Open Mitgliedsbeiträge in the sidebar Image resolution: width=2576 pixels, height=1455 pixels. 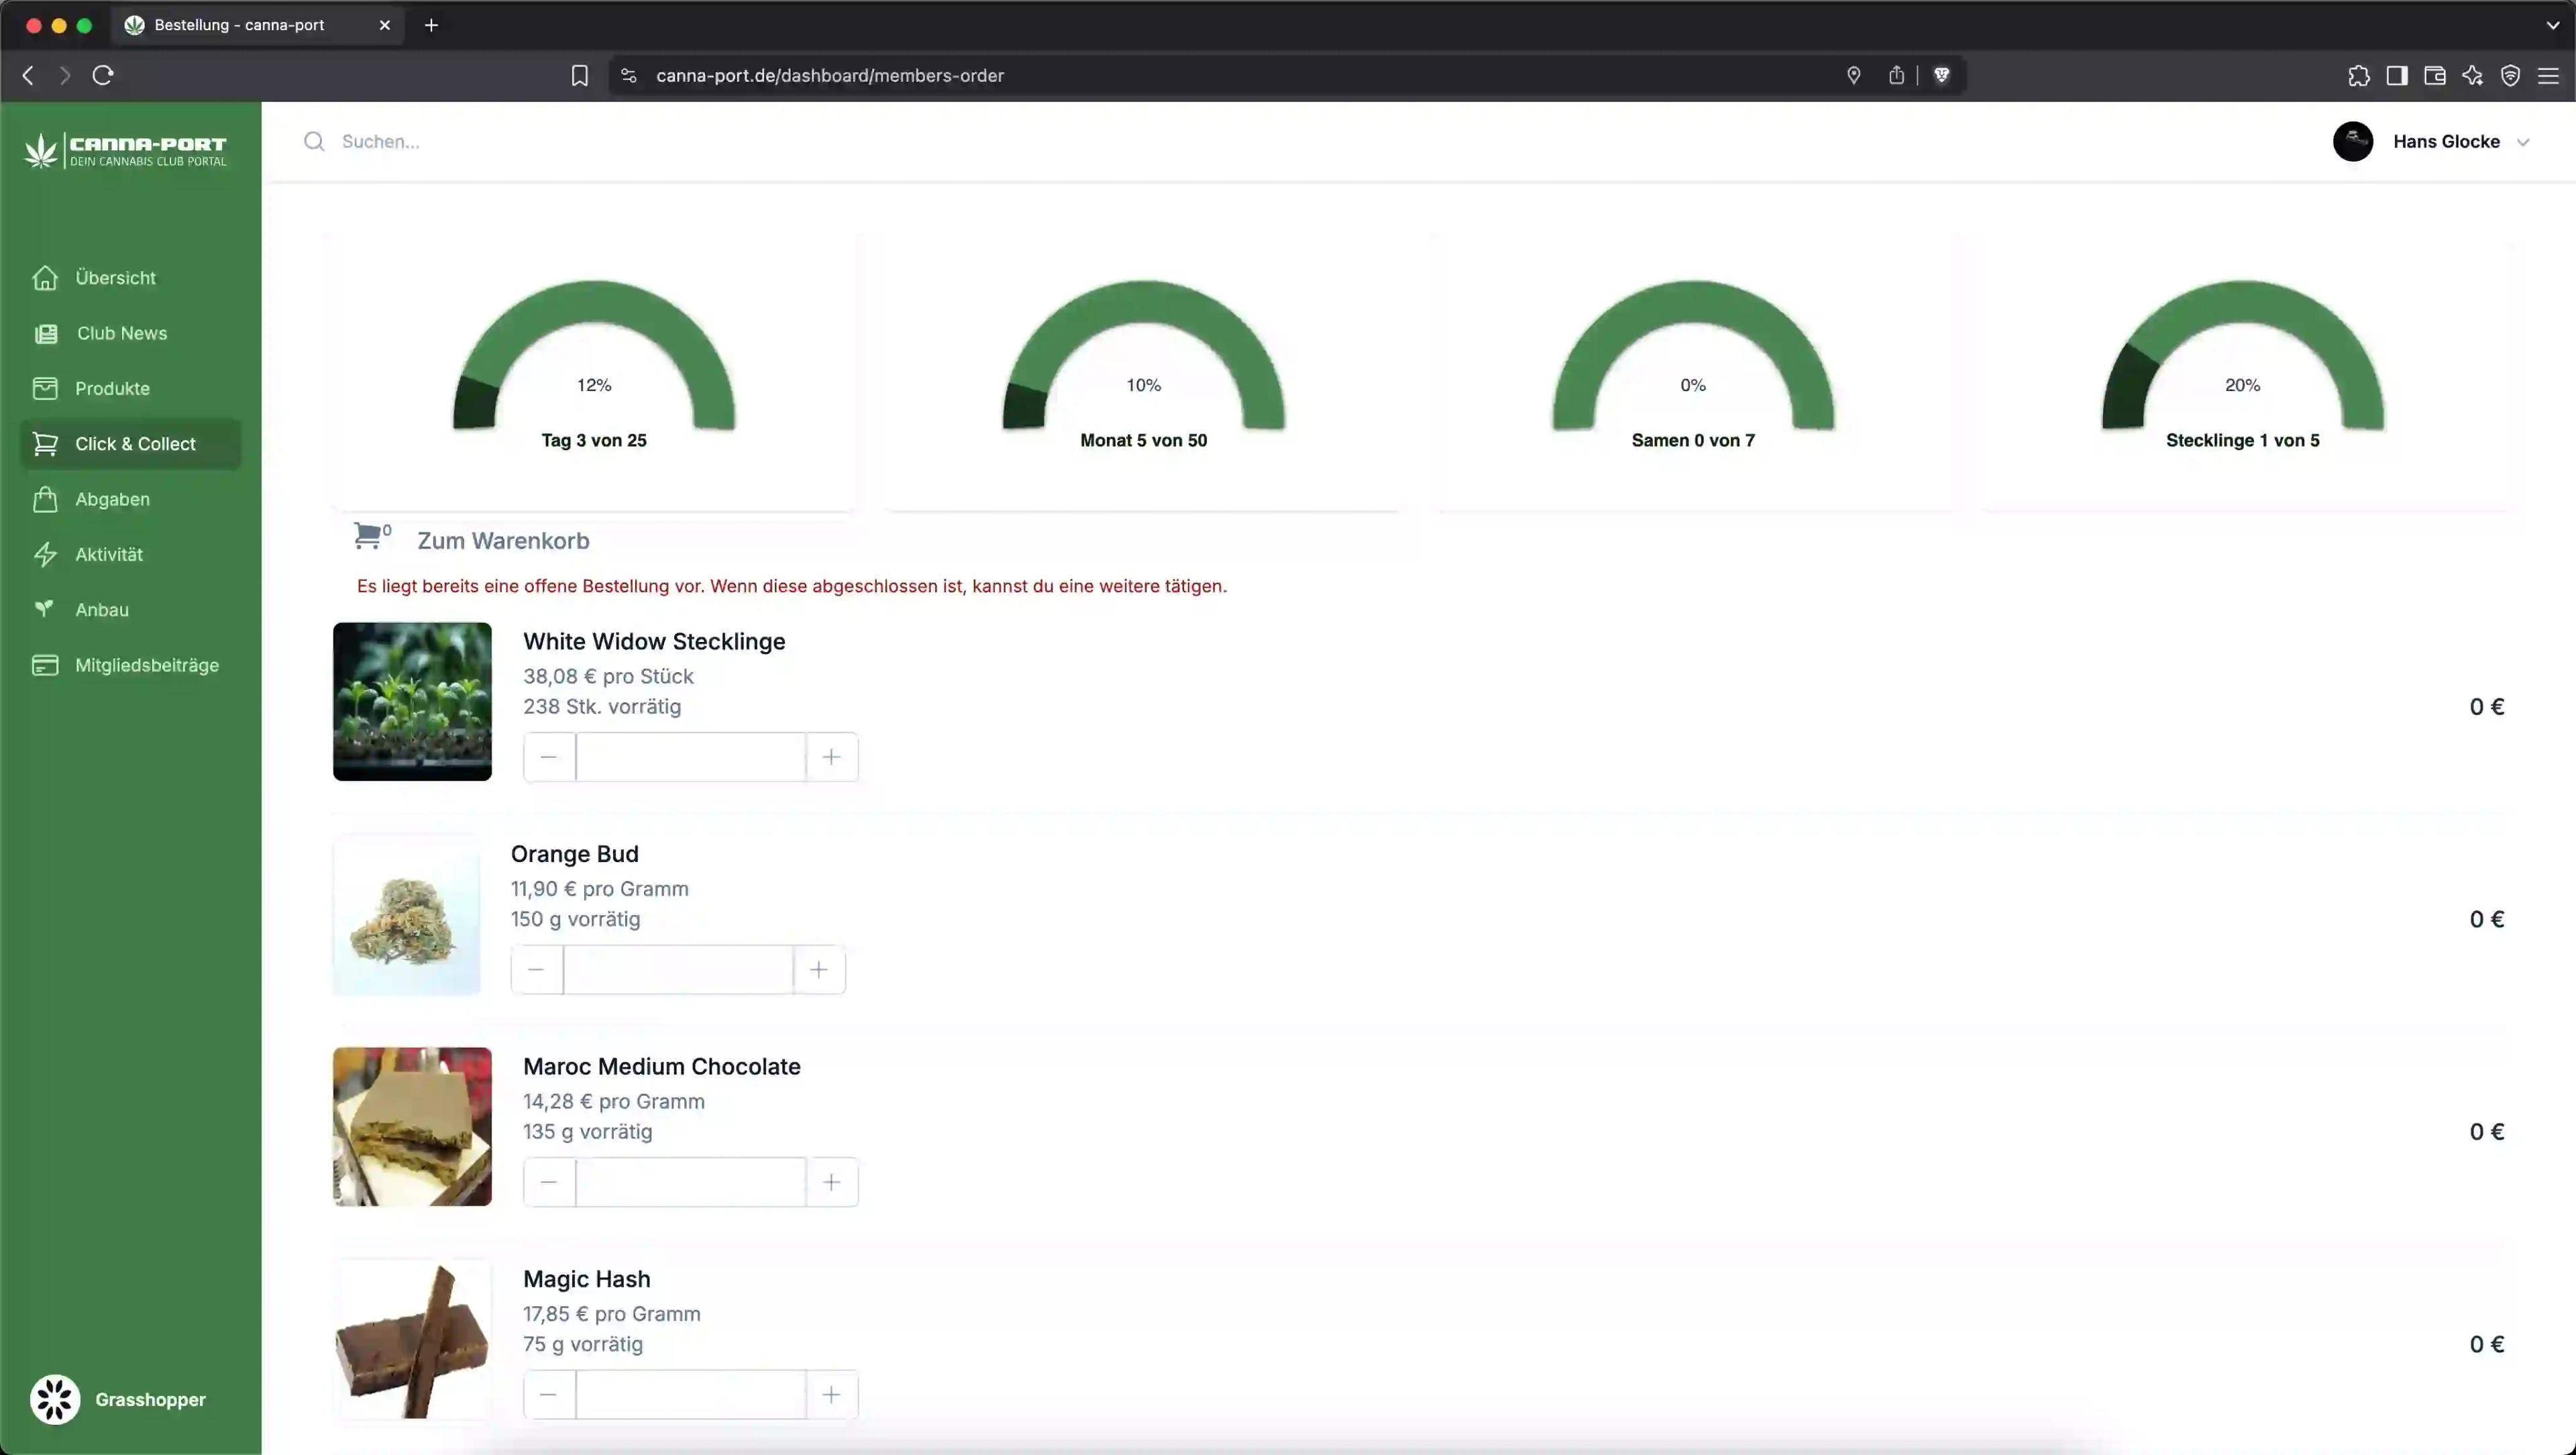click(130, 665)
